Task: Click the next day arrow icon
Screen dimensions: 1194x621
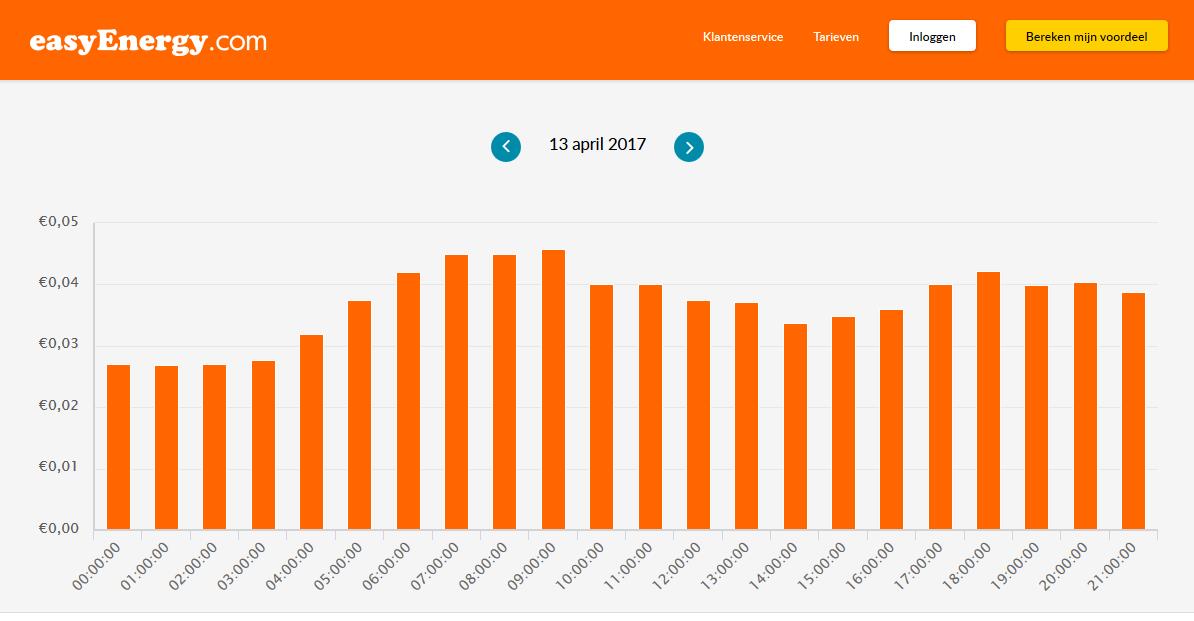Action: click(x=689, y=147)
